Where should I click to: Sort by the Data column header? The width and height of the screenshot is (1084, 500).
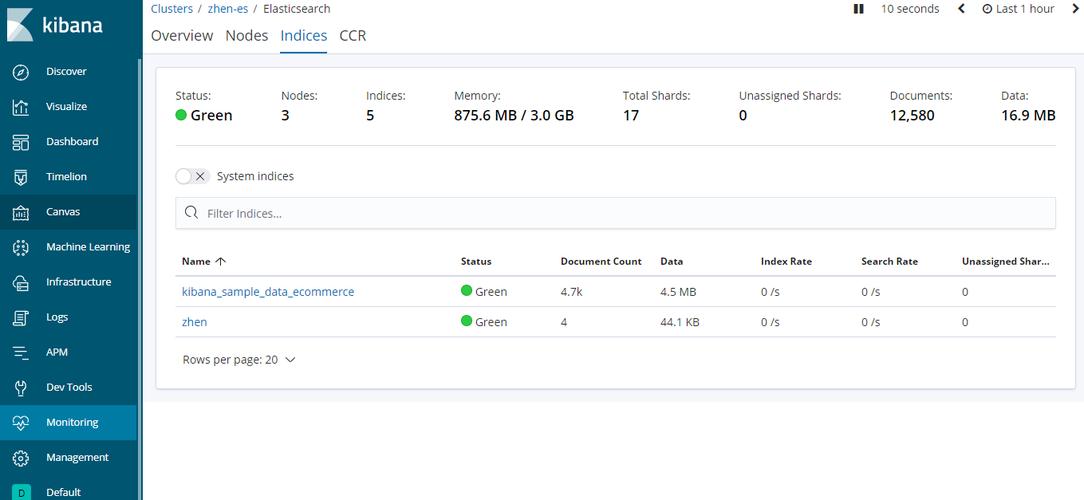click(671, 261)
